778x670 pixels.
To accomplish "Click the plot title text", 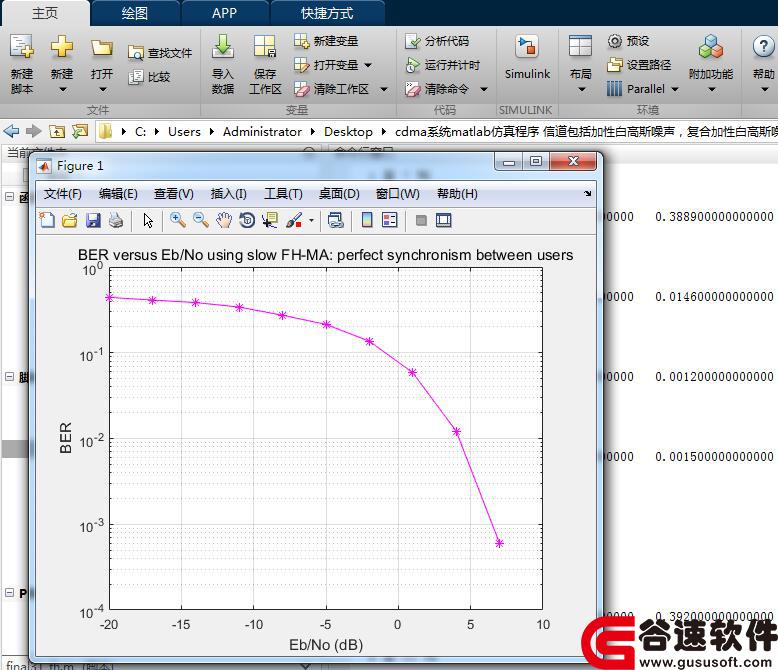I will coord(325,255).
